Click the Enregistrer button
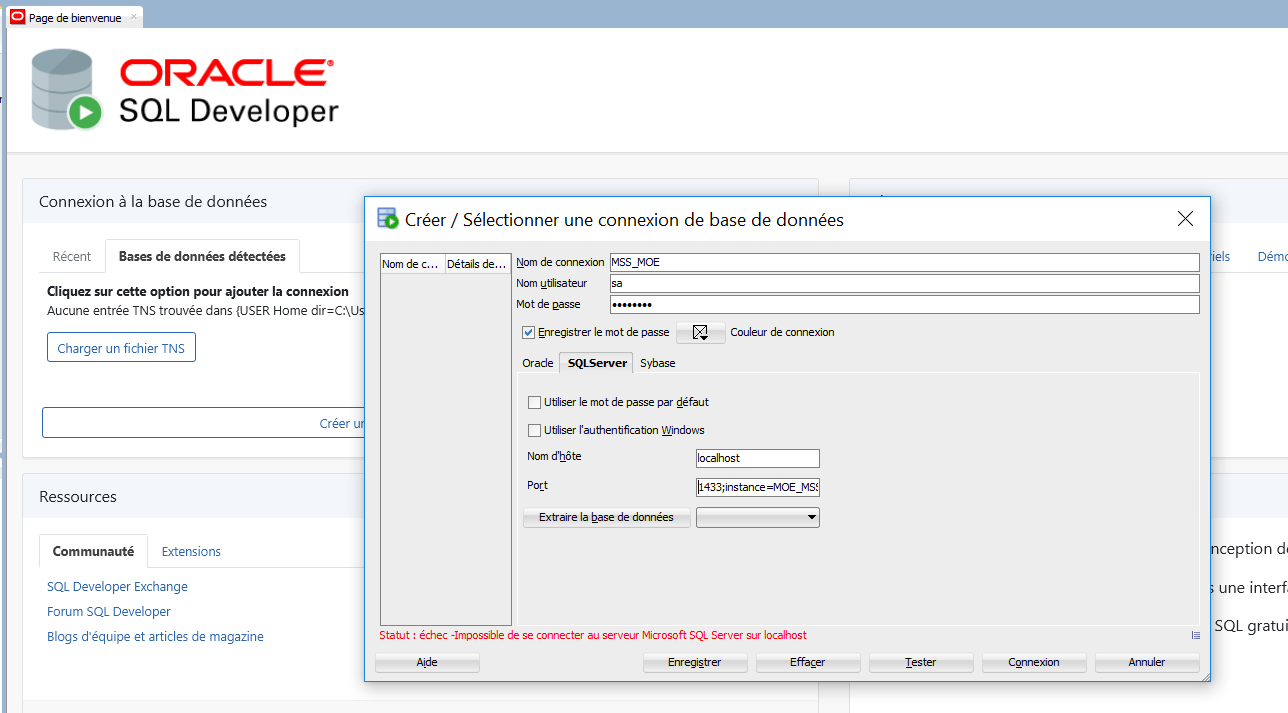The height and width of the screenshot is (713, 1288). coord(695,662)
